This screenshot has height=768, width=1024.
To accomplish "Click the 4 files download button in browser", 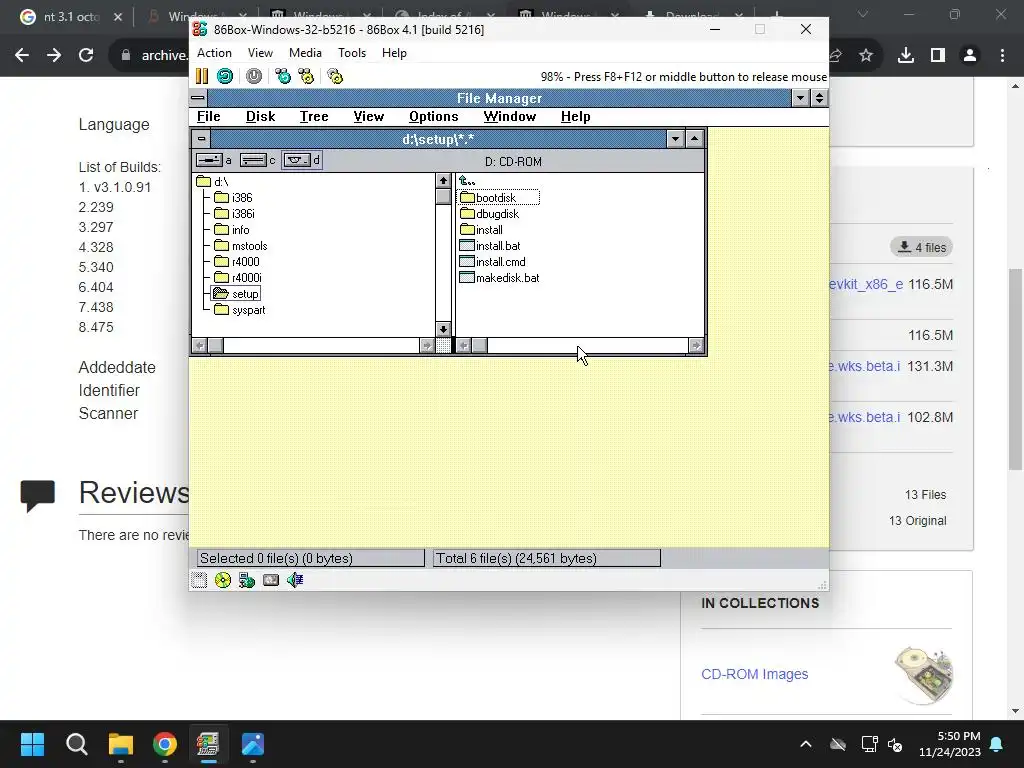I will 921,247.
